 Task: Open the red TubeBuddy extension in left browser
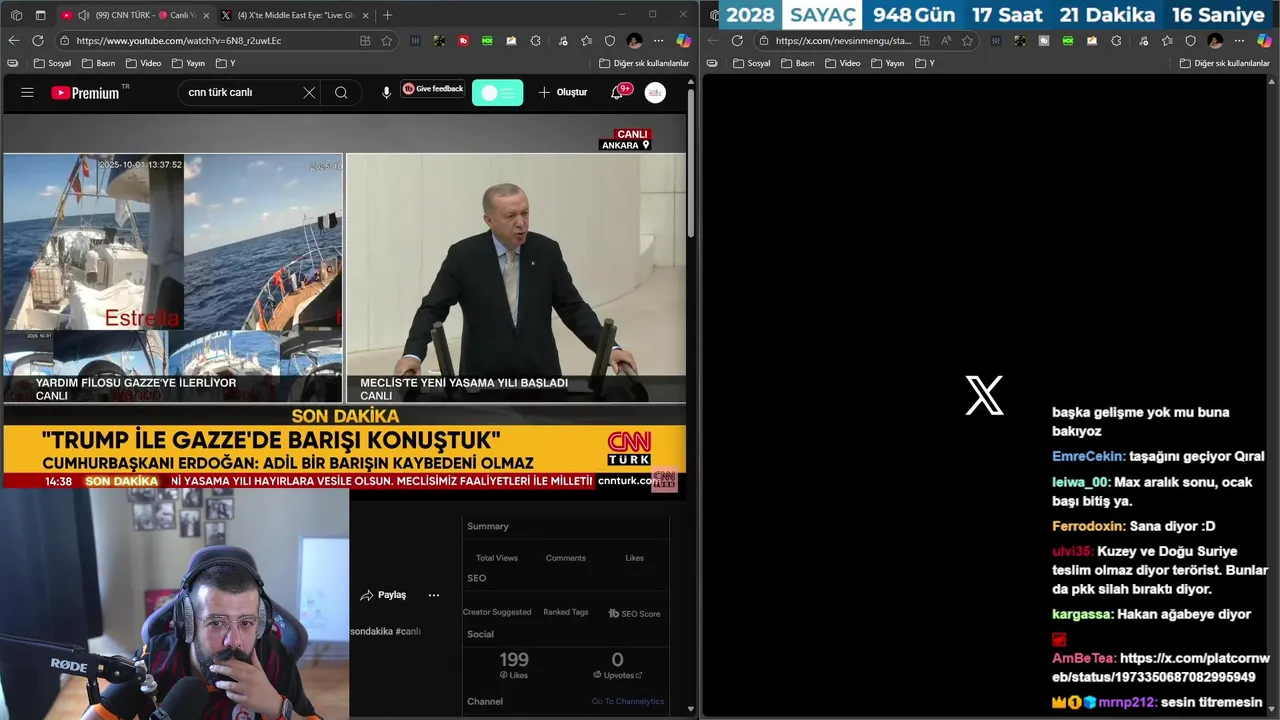pyautogui.click(x=463, y=41)
